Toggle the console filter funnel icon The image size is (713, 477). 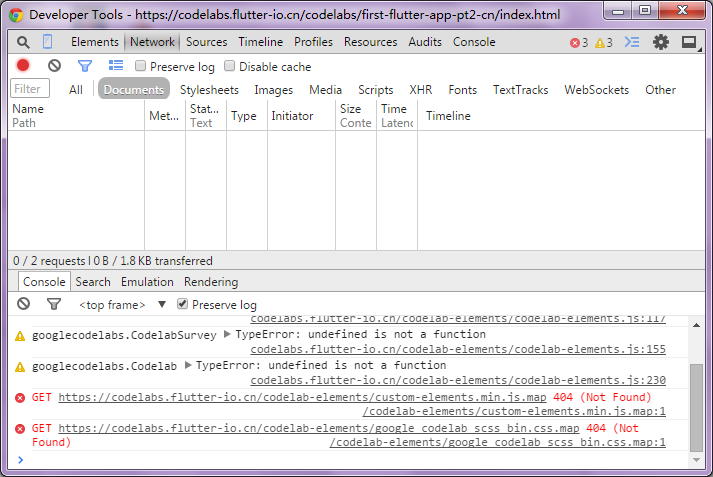coord(54,304)
